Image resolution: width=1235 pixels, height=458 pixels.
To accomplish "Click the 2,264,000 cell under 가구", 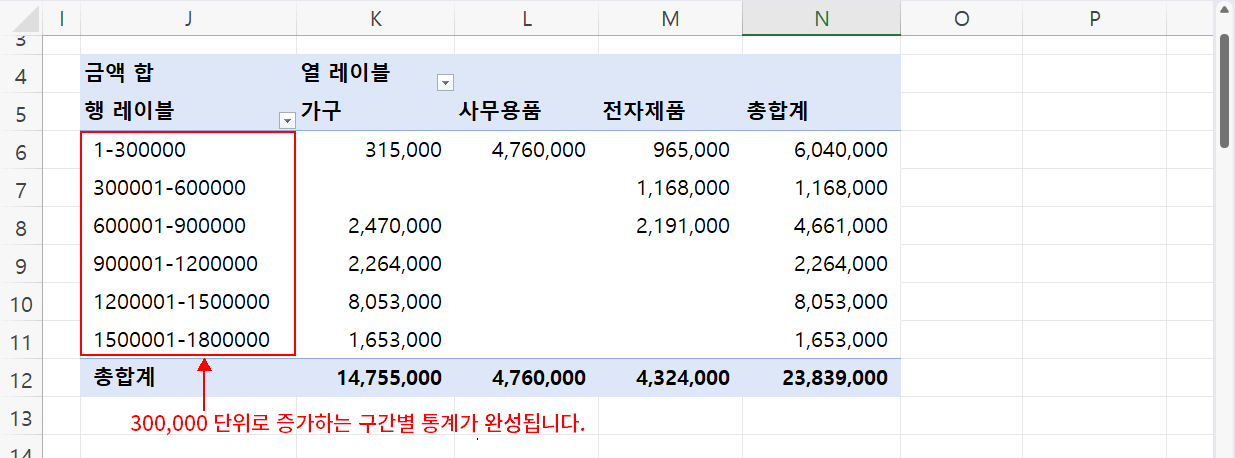I will coord(375,263).
